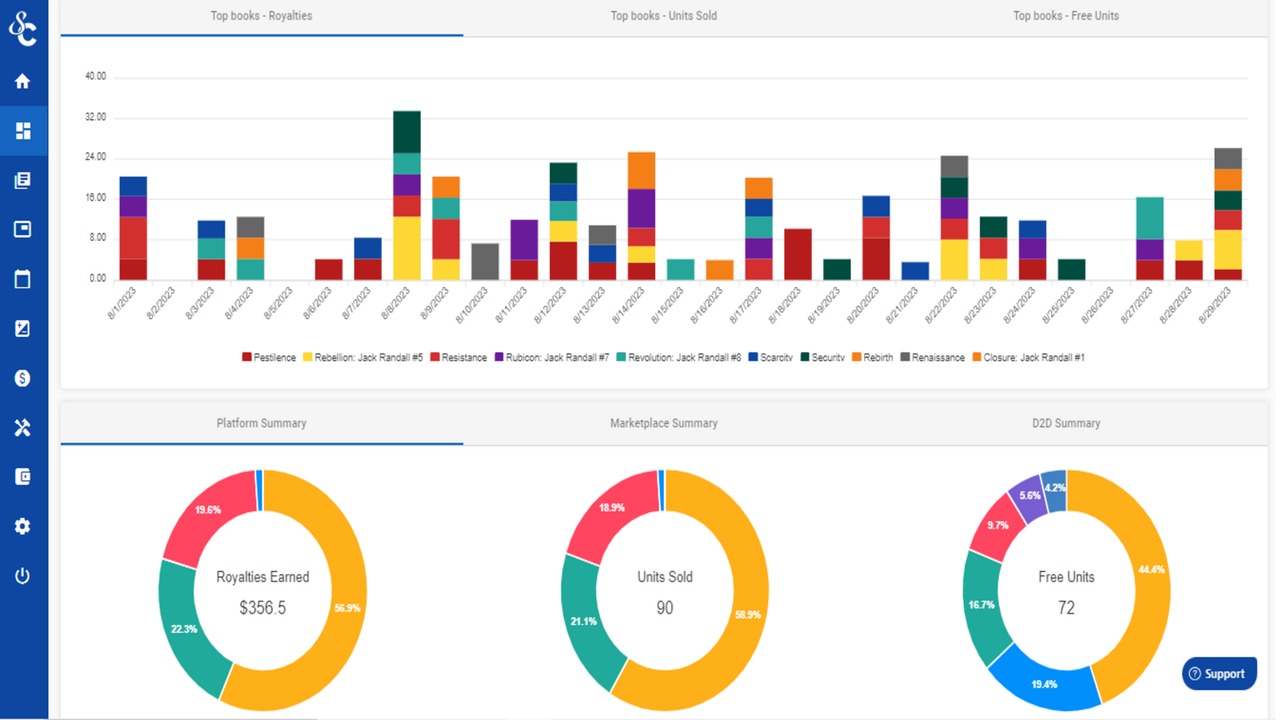Switch to Top books - Units Sold tab
Screen dimensions: 1280x720
[664, 17]
